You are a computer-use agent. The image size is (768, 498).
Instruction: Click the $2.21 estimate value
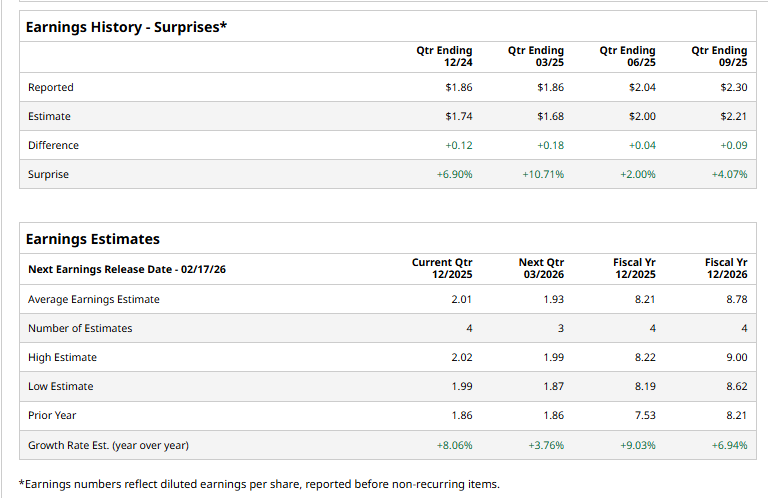point(734,117)
